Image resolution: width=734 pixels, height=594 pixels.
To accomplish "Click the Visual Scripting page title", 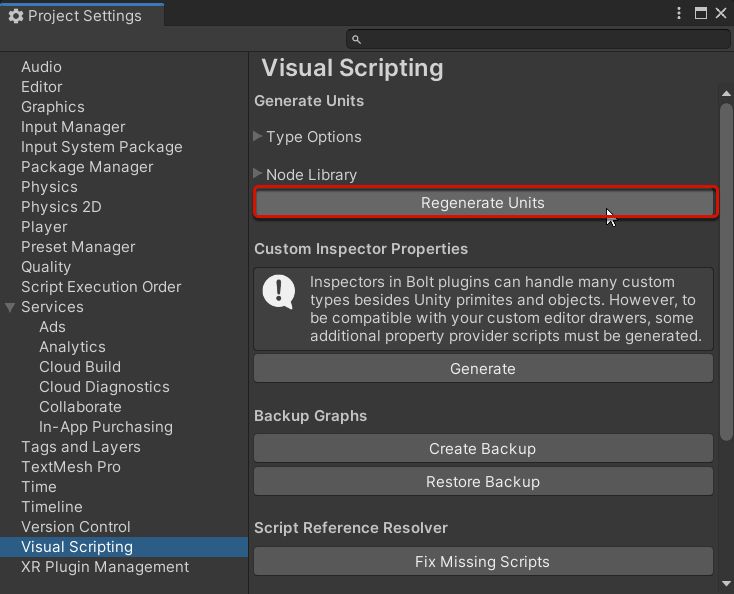I will (352, 68).
